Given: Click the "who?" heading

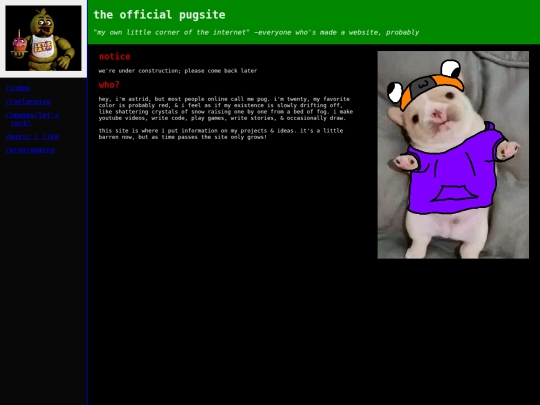Looking at the screenshot, I should click(109, 85).
